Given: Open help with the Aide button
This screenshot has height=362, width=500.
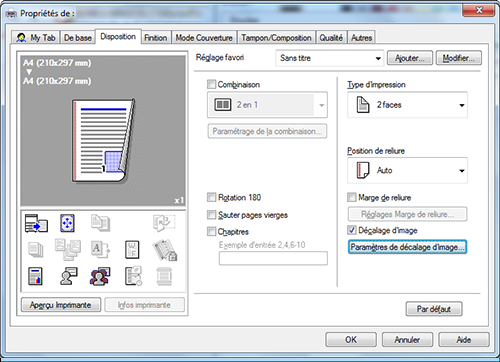Looking at the screenshot, I should (x=464, y=340).
